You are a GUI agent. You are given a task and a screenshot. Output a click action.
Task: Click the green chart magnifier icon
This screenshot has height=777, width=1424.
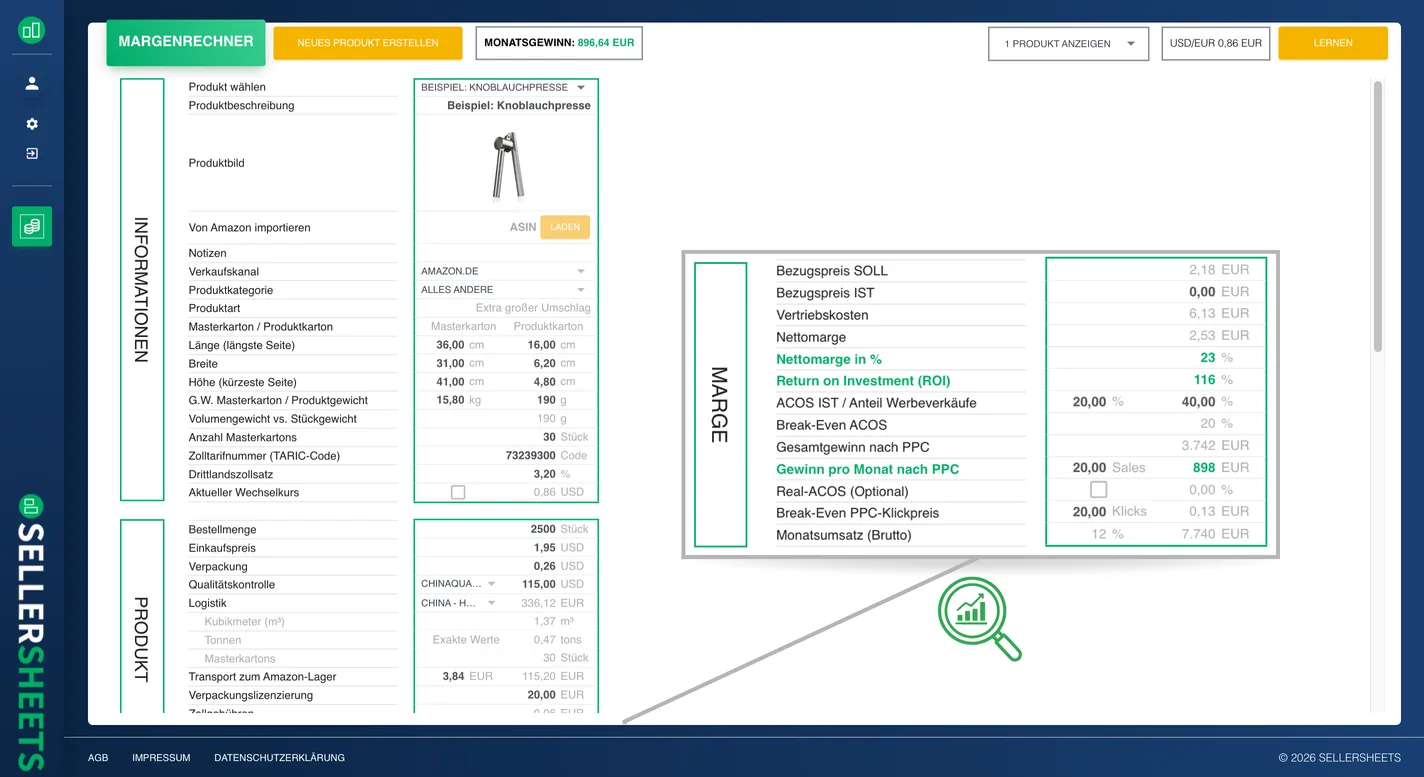click(x=979, y=619)
